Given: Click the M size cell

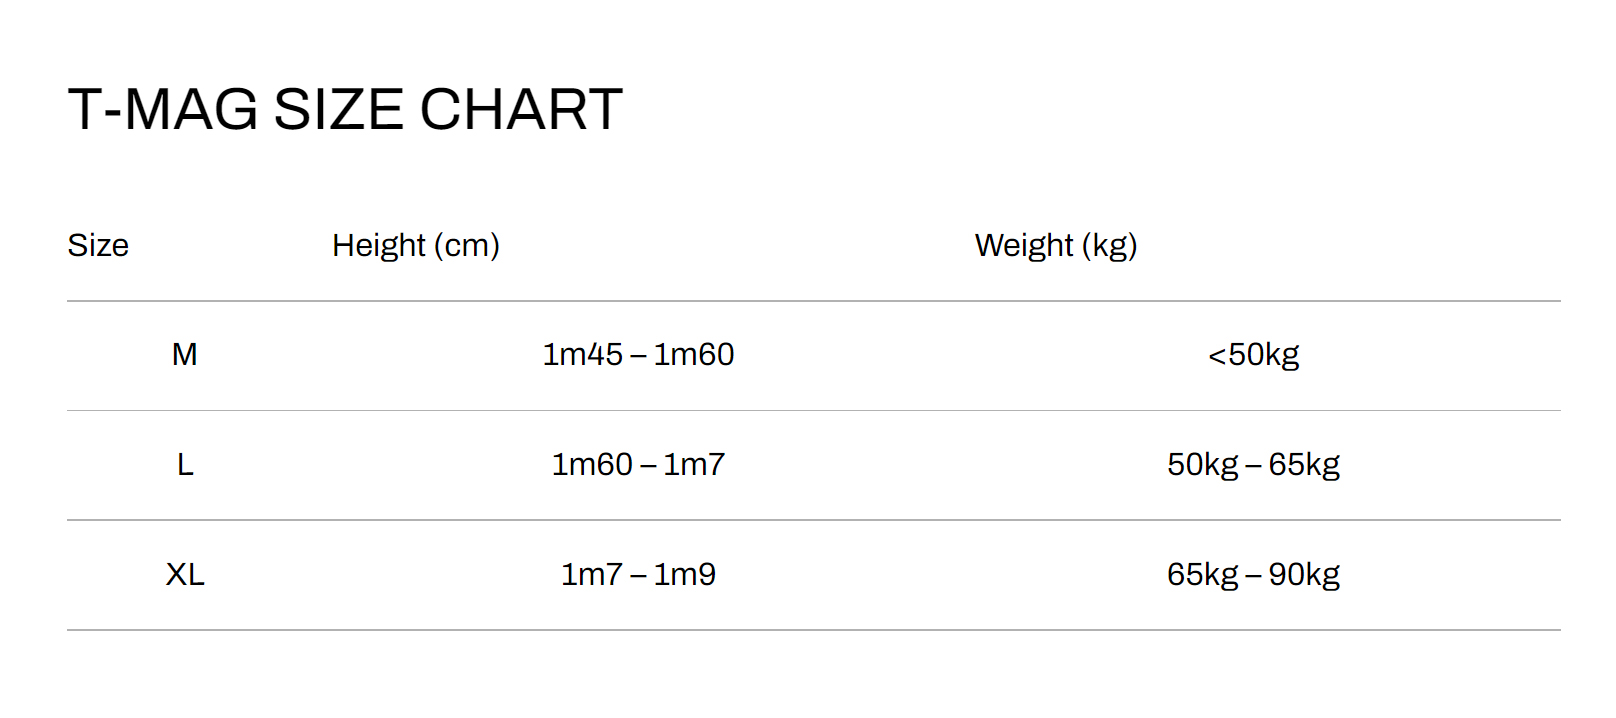Looking at the screenshot, I should coord(185,354).
